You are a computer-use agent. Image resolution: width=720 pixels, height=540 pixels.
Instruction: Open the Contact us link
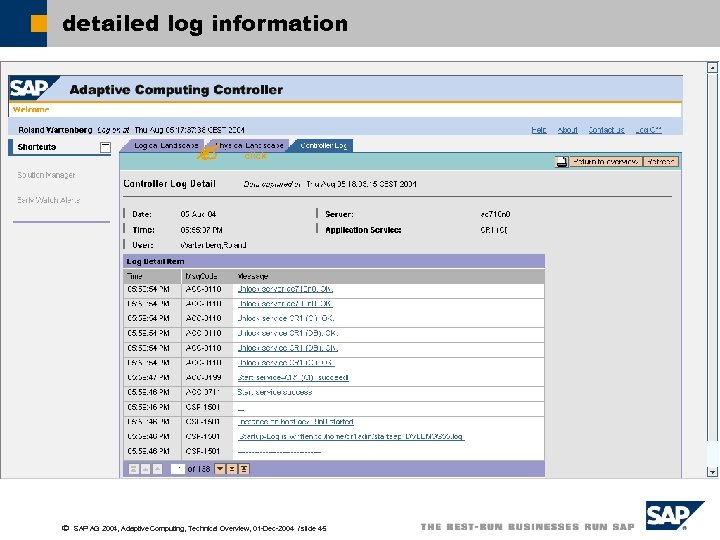(x=607, y=130)
